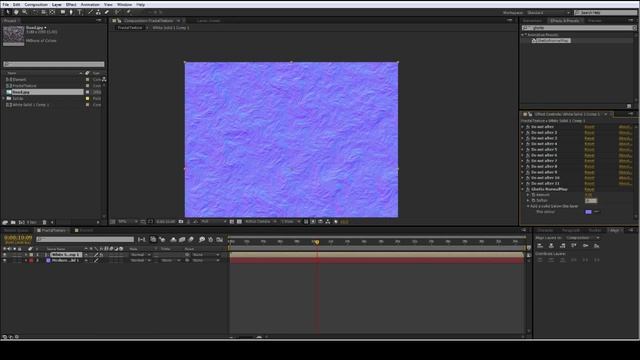Image resolution: width=640 pixels, height=360 pixels.
Task: Select the Zoom magnifier tool
Action: pos(24,12)
